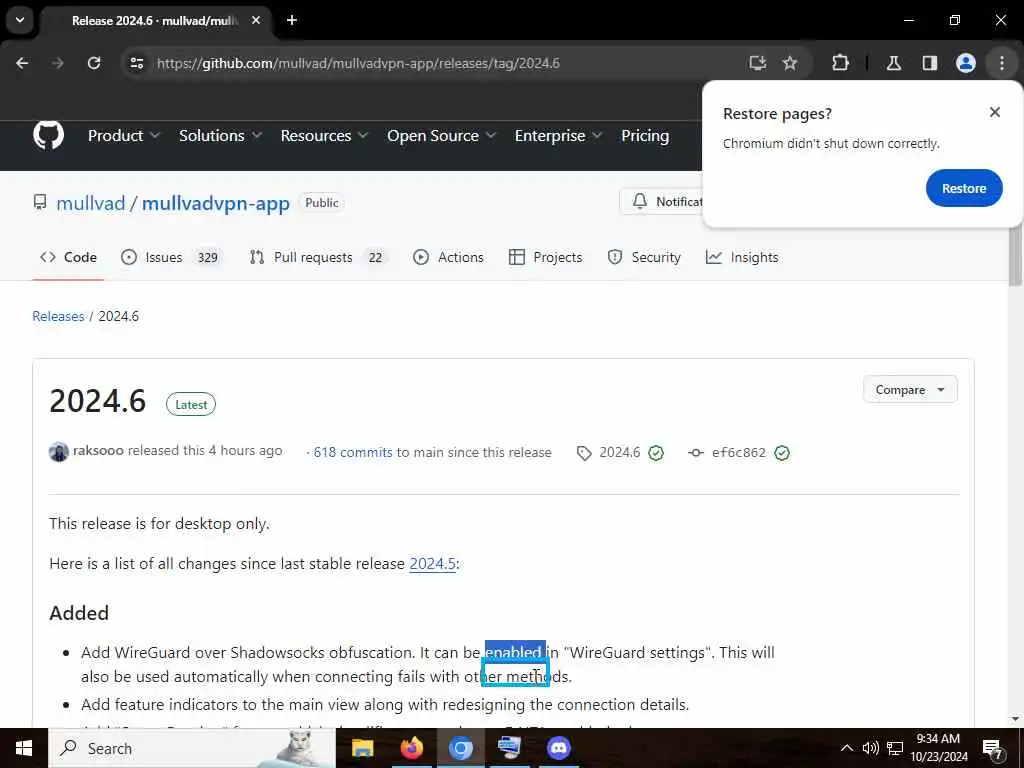This screenshot has height=768, width=1024.
Task: Show hidden system tray icons
Action: pos(846,748)
